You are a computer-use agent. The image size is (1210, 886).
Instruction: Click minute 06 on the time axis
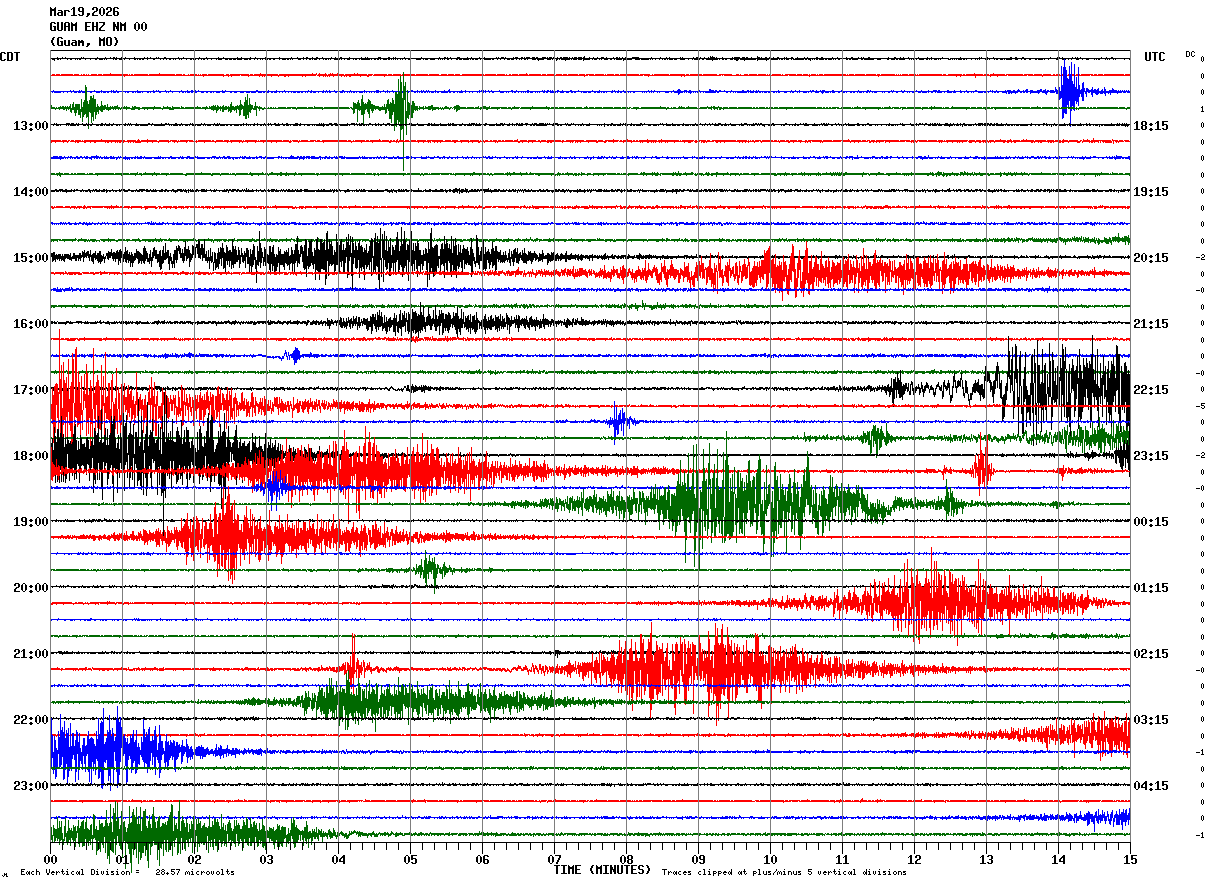coord(483,860)
